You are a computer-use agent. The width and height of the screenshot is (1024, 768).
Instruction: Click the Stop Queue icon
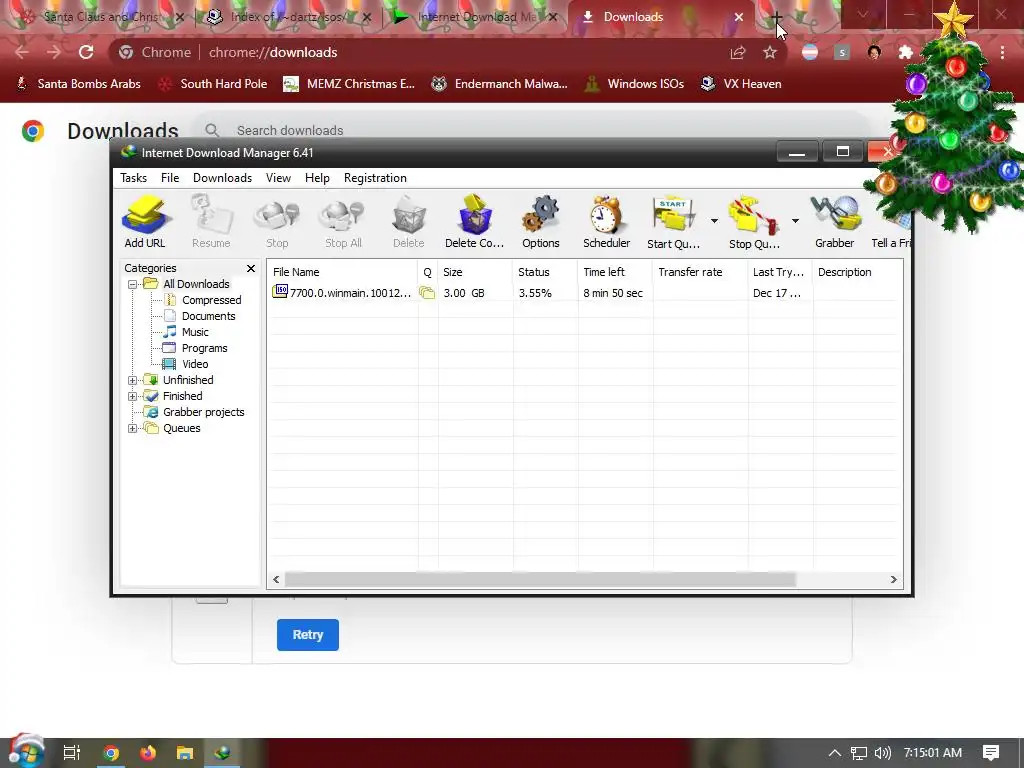click(754, 222)
